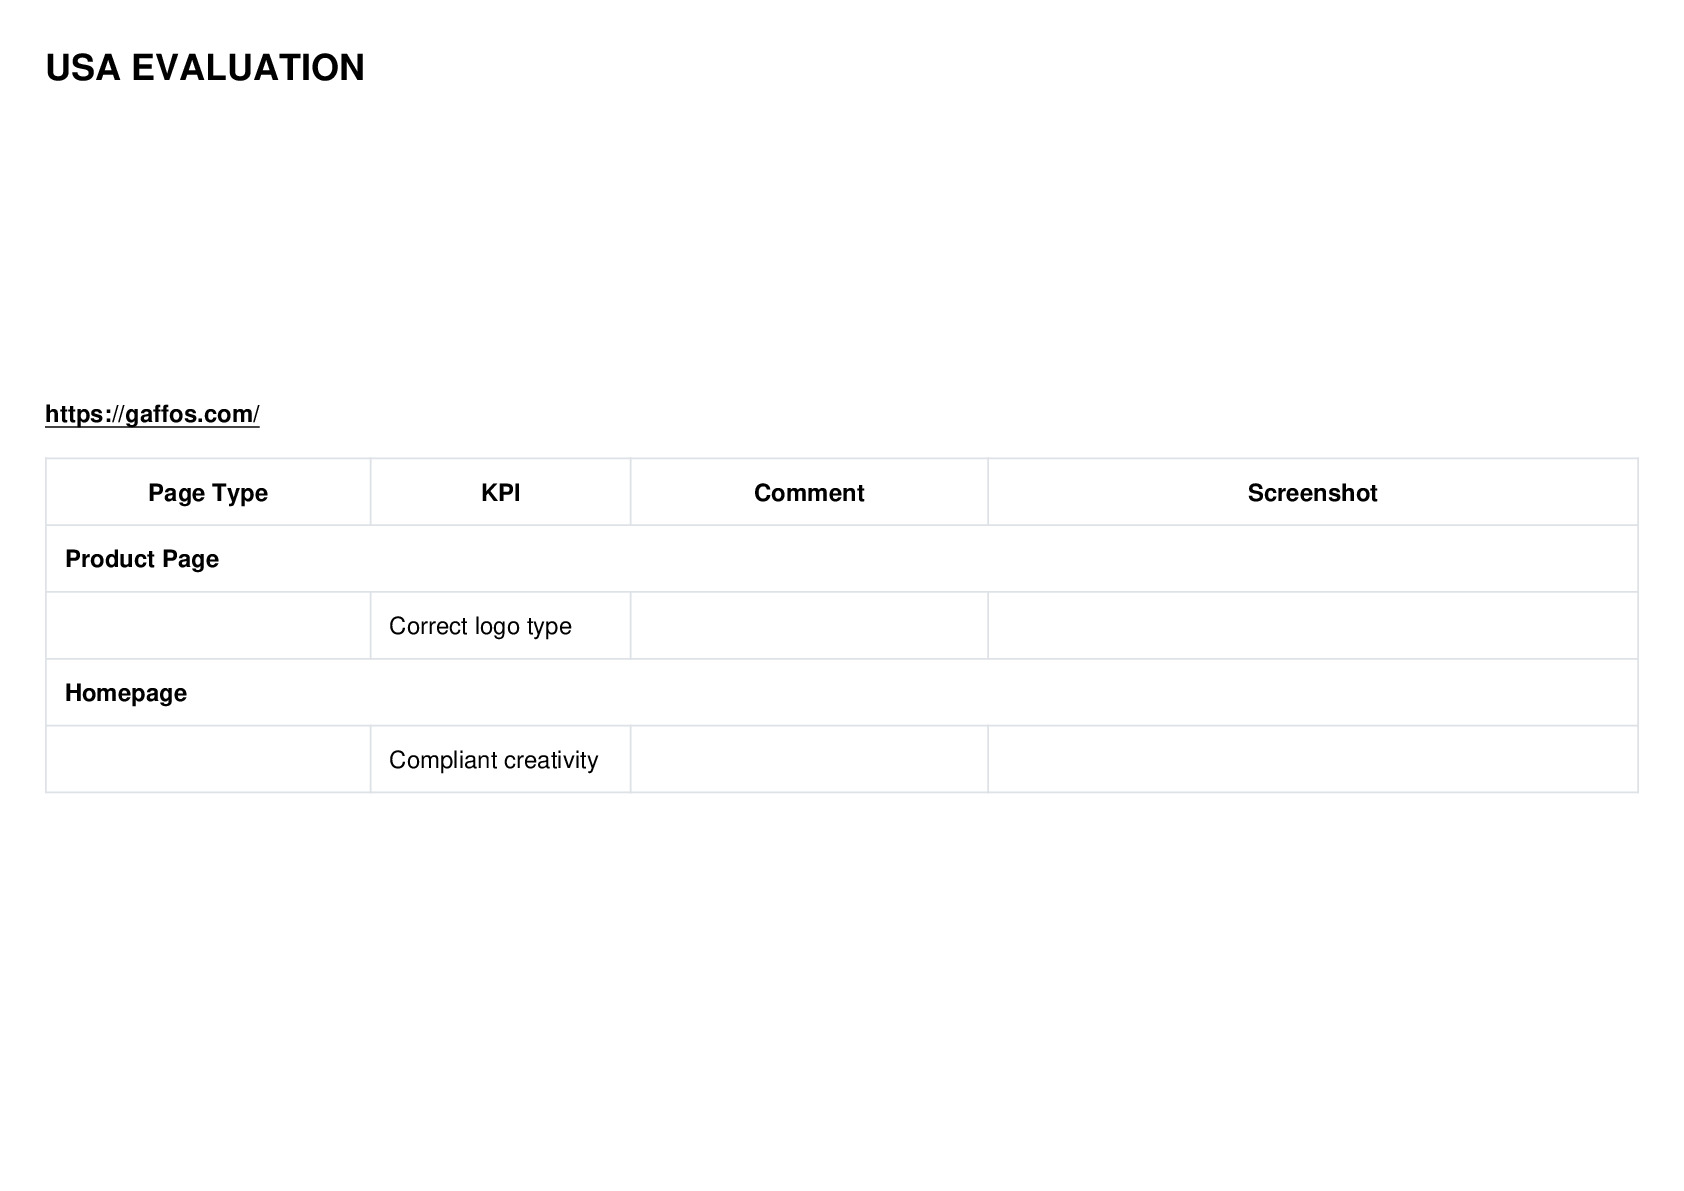Viewport: 1684px width, 1191px height.
Task: Select the USA EVALUATION heading
Action: point(205,68)
